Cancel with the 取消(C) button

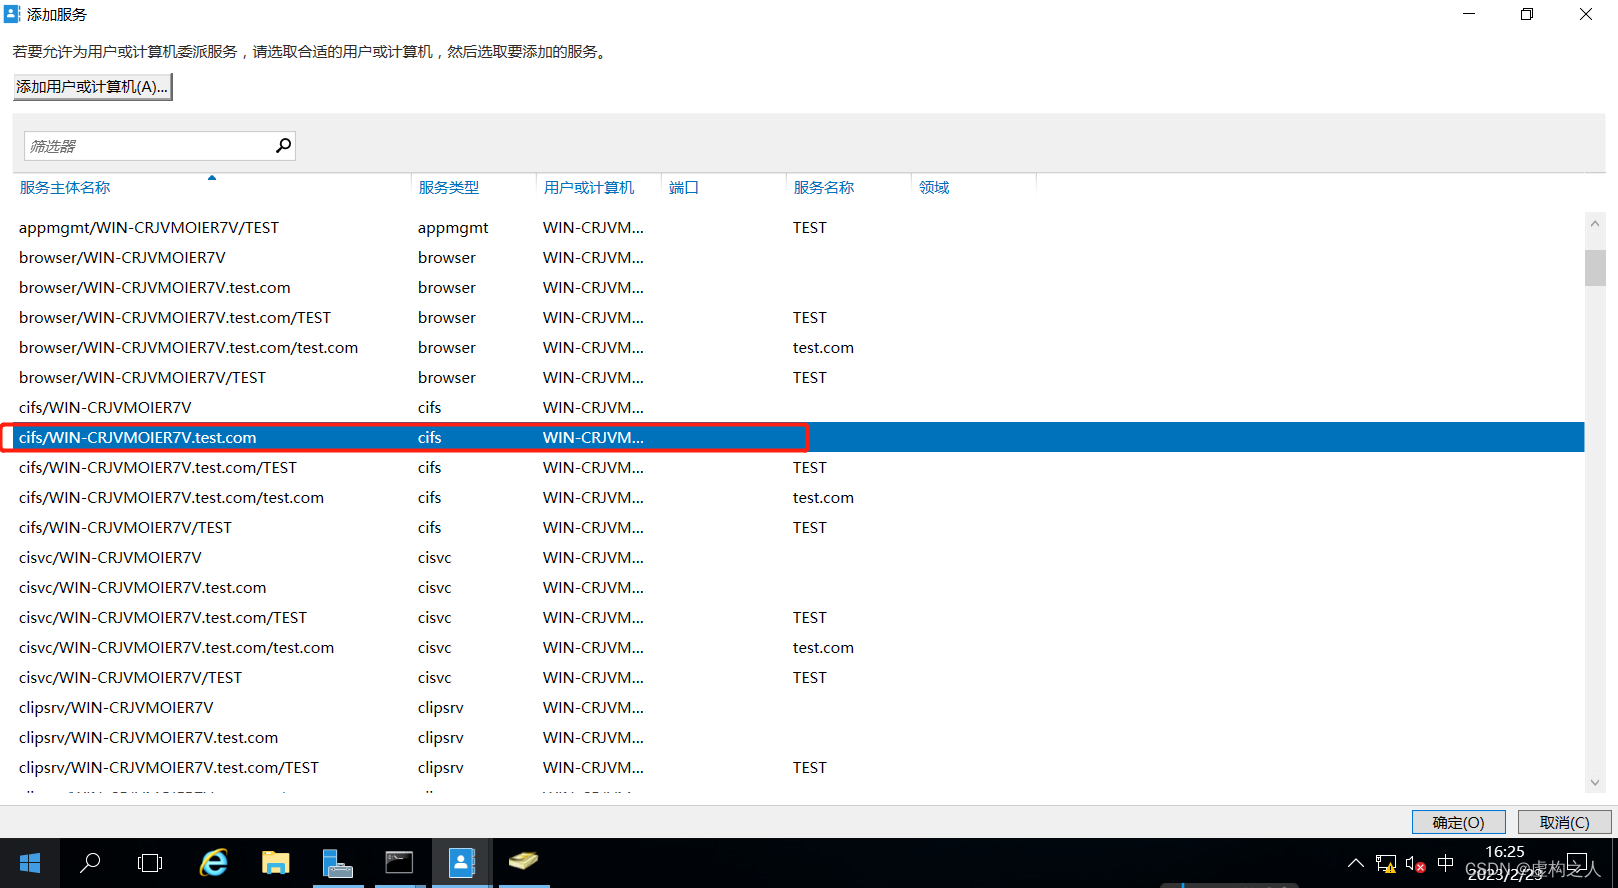1564,822
